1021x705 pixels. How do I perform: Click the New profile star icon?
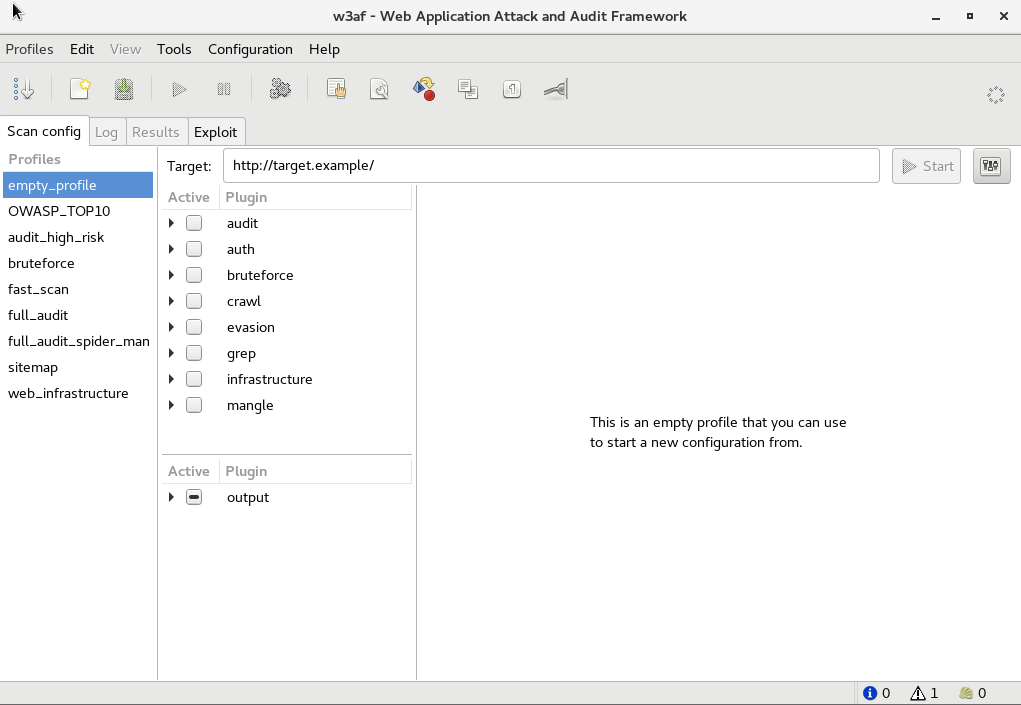(x=80, y=90)
